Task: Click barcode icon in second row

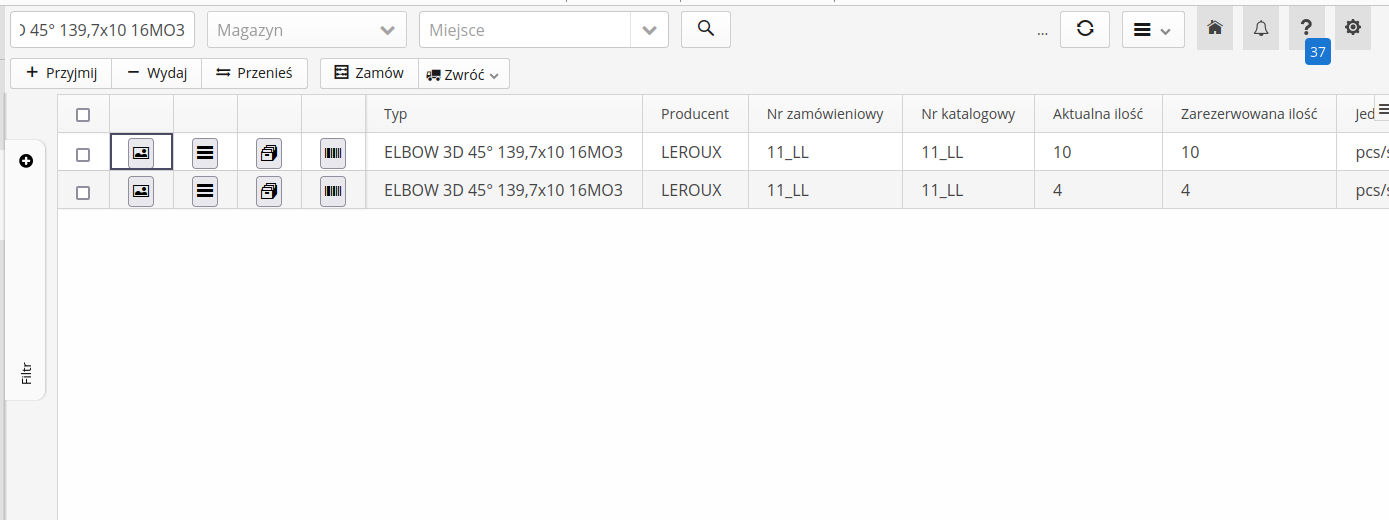Action: (x=333, y=191)
